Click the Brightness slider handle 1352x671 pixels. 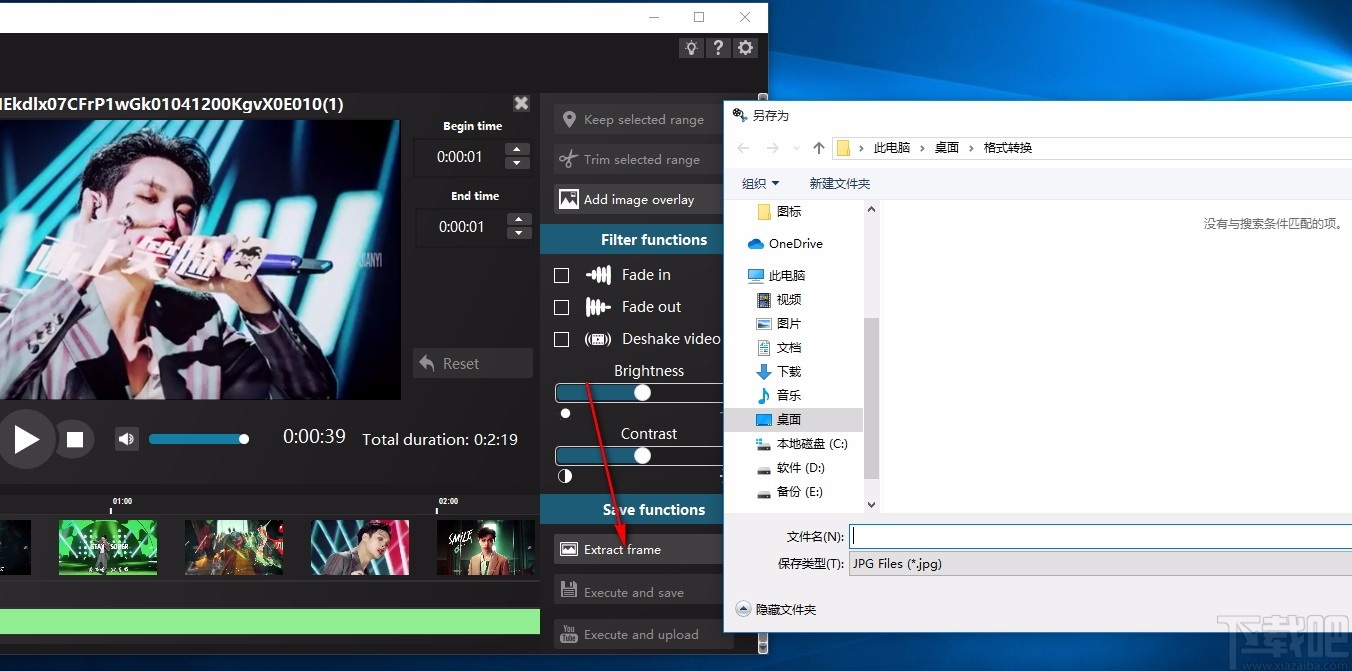(641, 392)
